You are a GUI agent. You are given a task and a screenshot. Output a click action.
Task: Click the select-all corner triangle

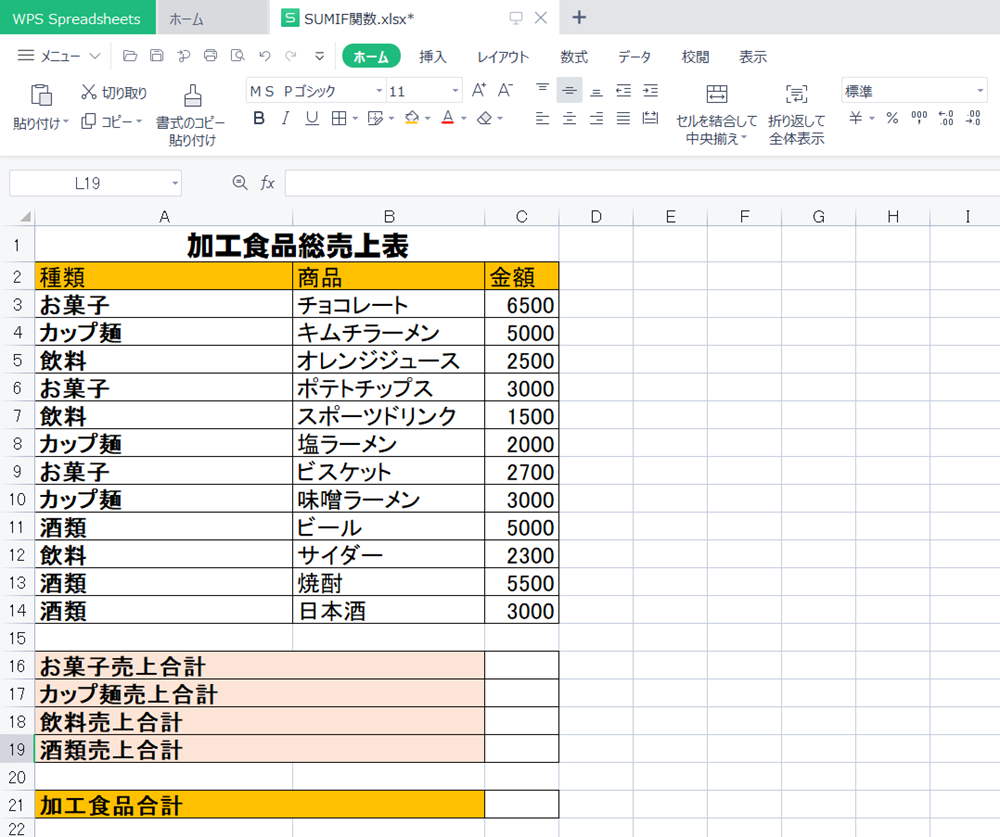tap(26, 217)
